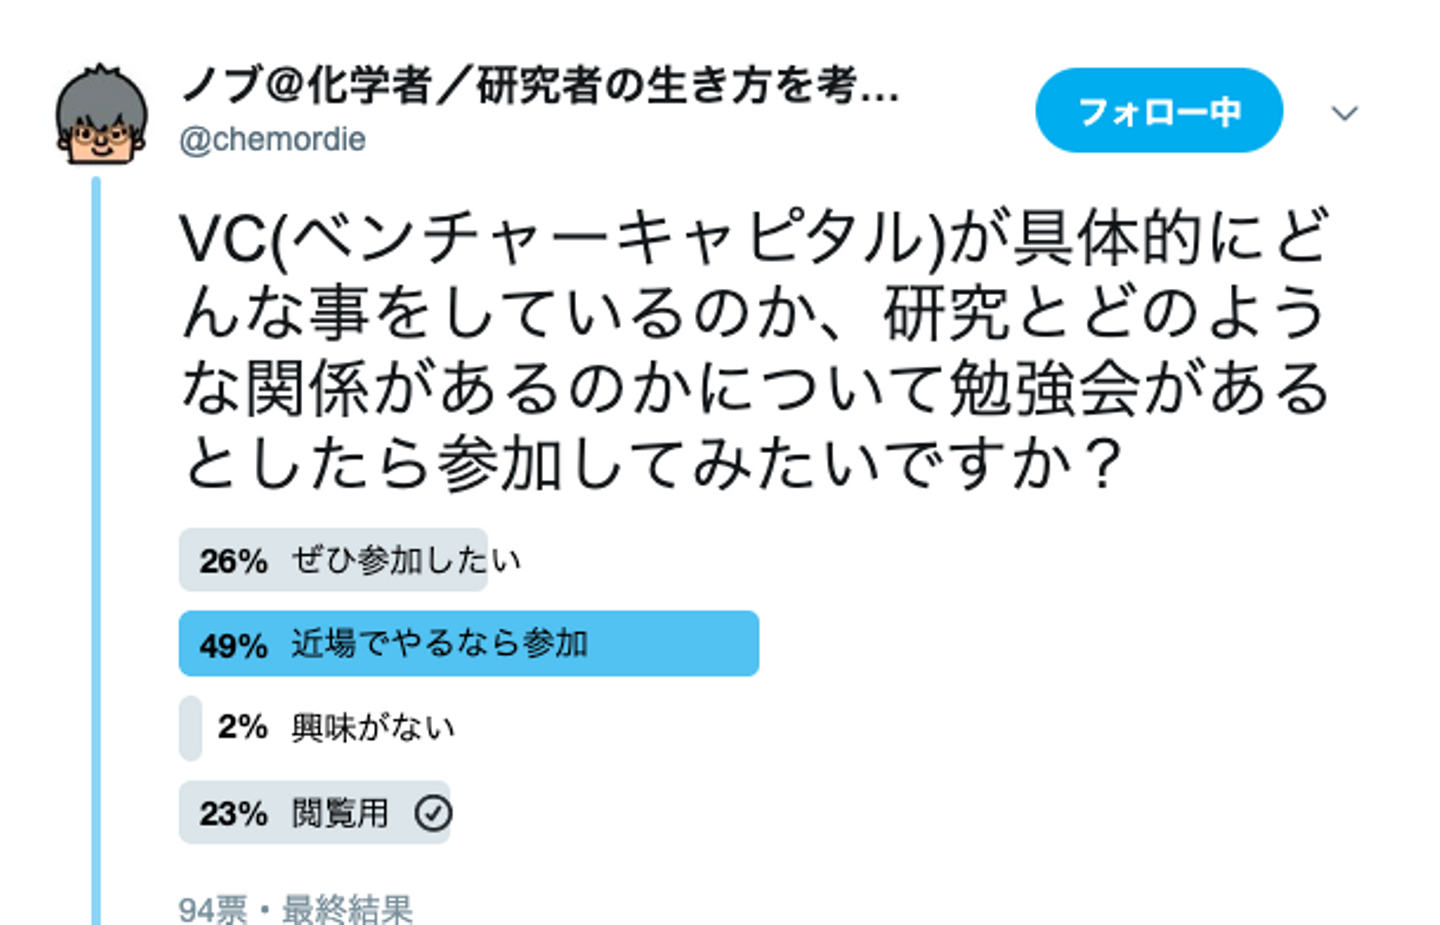Select the ぜひ参加したい poll option
The image size is (1440, 925).
pyautogui.click(x=406, y=560)
